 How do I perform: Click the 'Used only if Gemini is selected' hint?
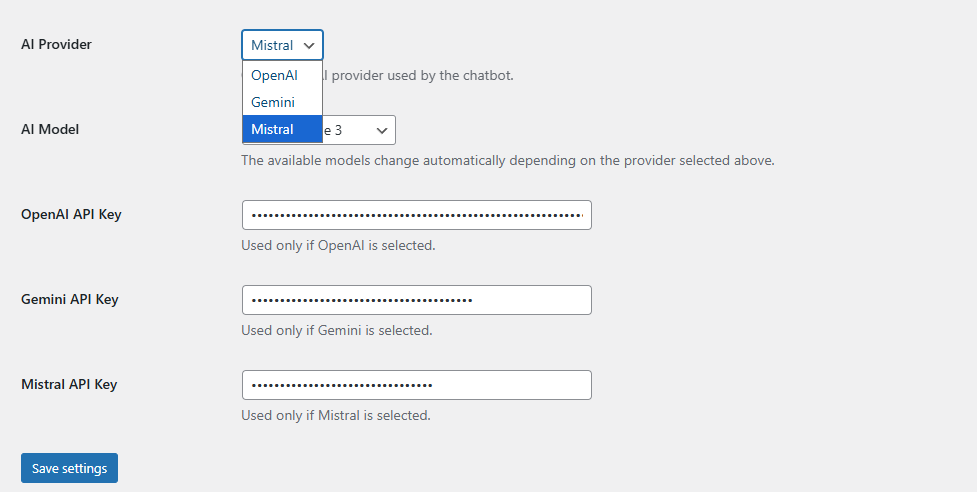(337, 330)
